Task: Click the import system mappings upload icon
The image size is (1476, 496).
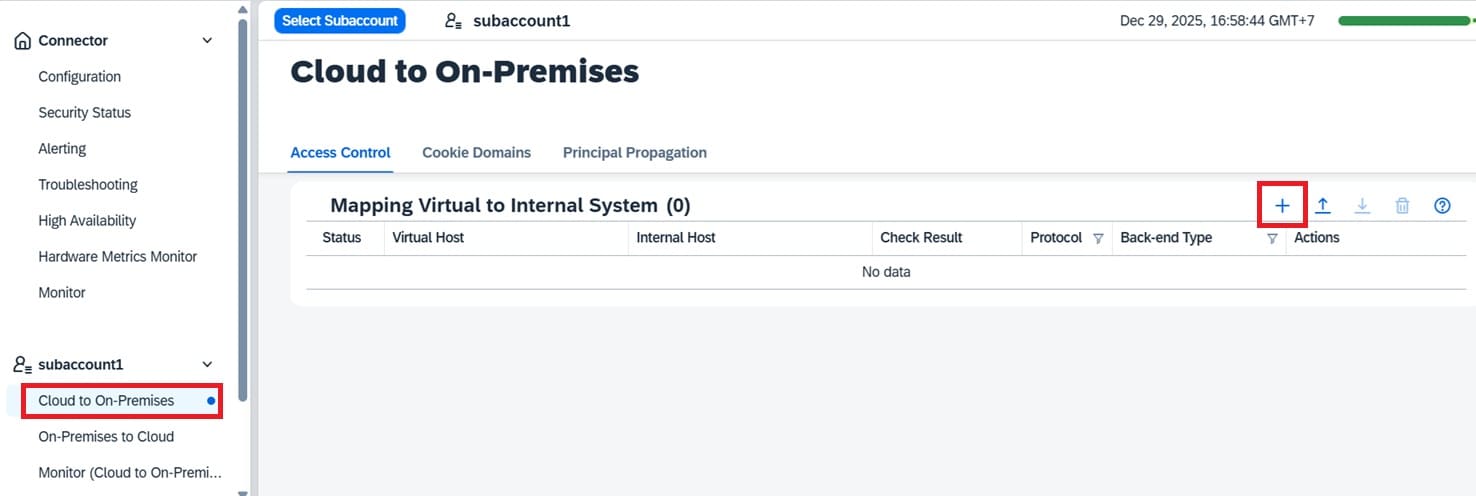Action: [x=1322, y=206]
